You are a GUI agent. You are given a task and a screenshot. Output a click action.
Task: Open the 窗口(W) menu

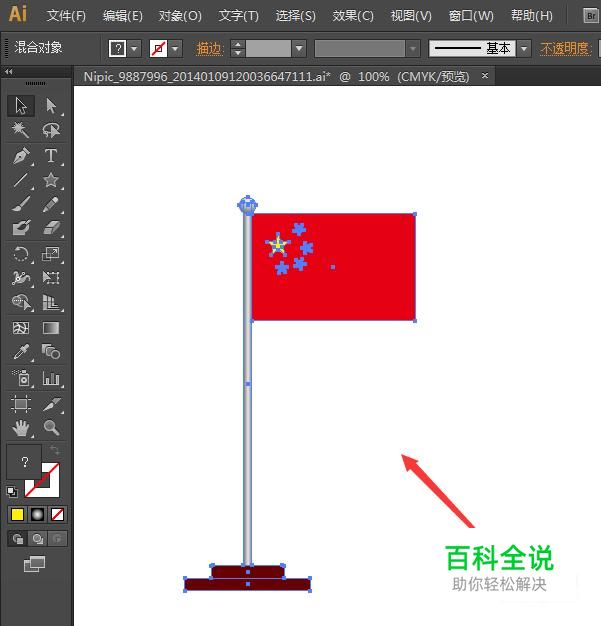(471, 16)
